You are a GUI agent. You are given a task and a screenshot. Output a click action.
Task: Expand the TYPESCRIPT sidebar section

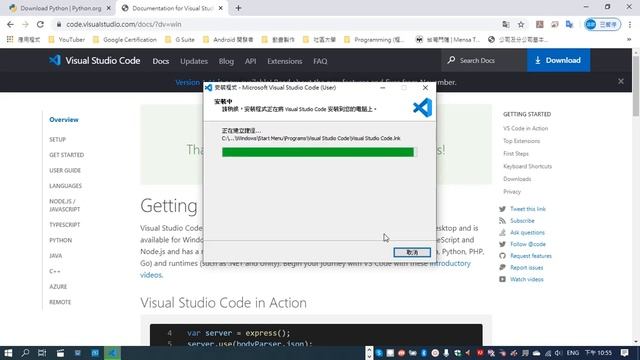[x=64, y=225]
